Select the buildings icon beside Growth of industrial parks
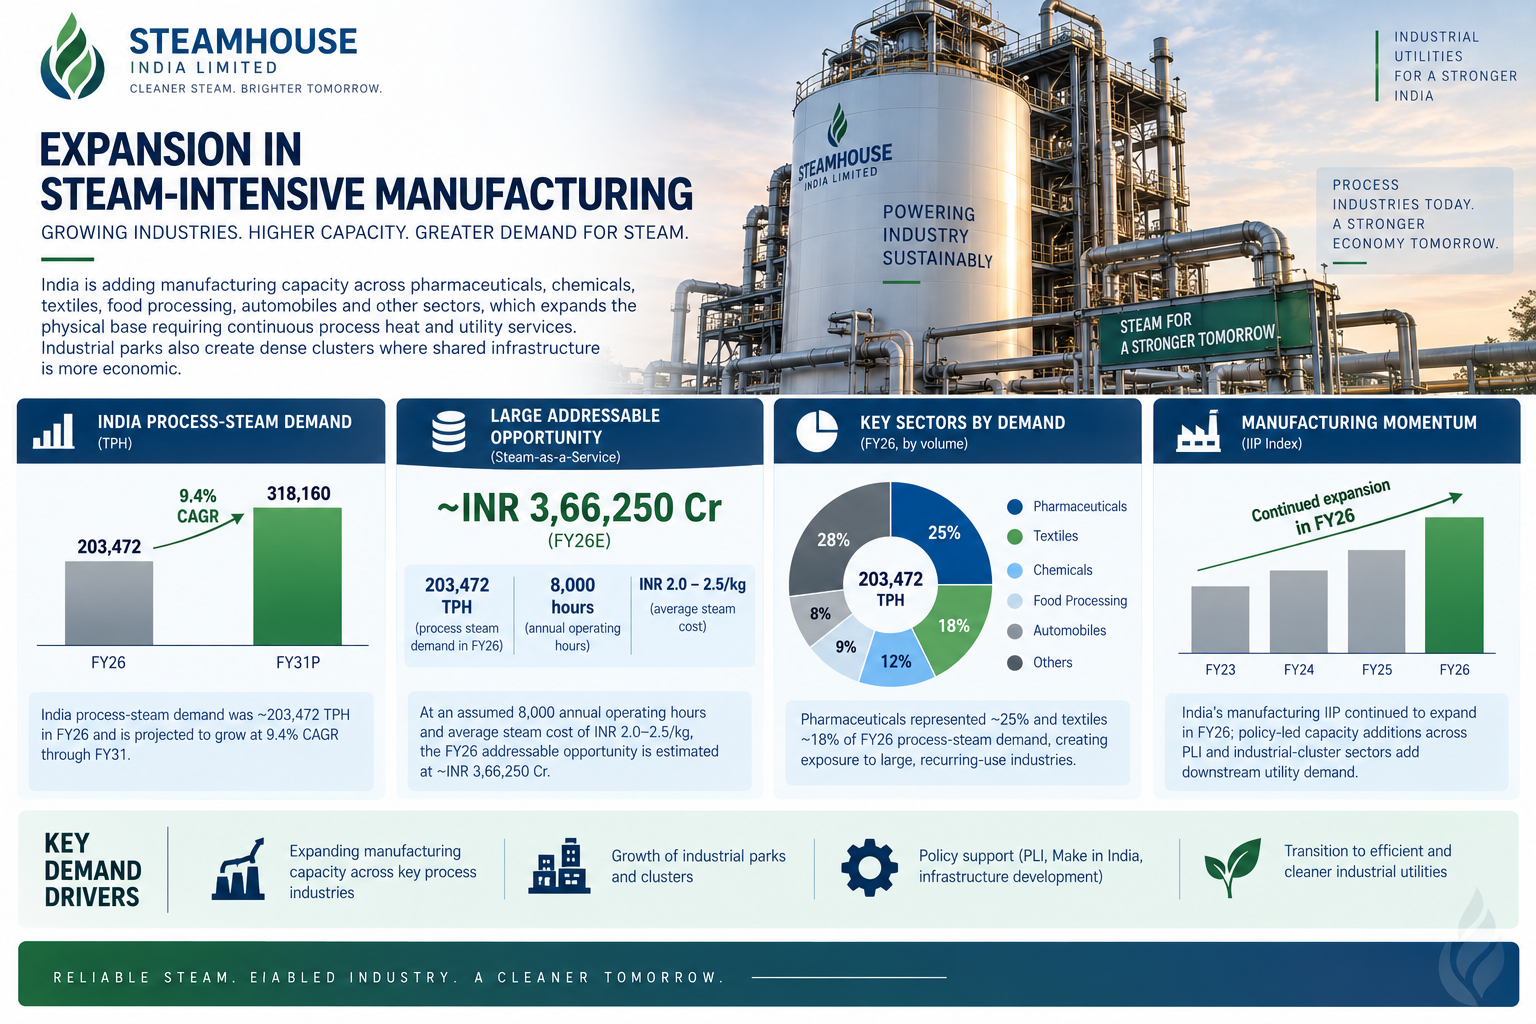Image resolution: width=1536 pixels, height=1024 pixels. (x=559, y=866)
